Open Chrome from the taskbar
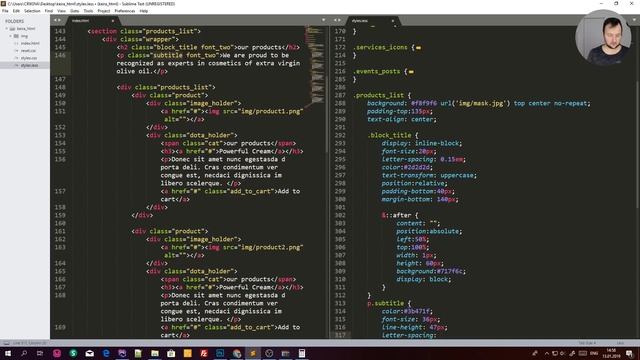Image resolution: width=640 pixels, height=360 pixels. point(236,353)
